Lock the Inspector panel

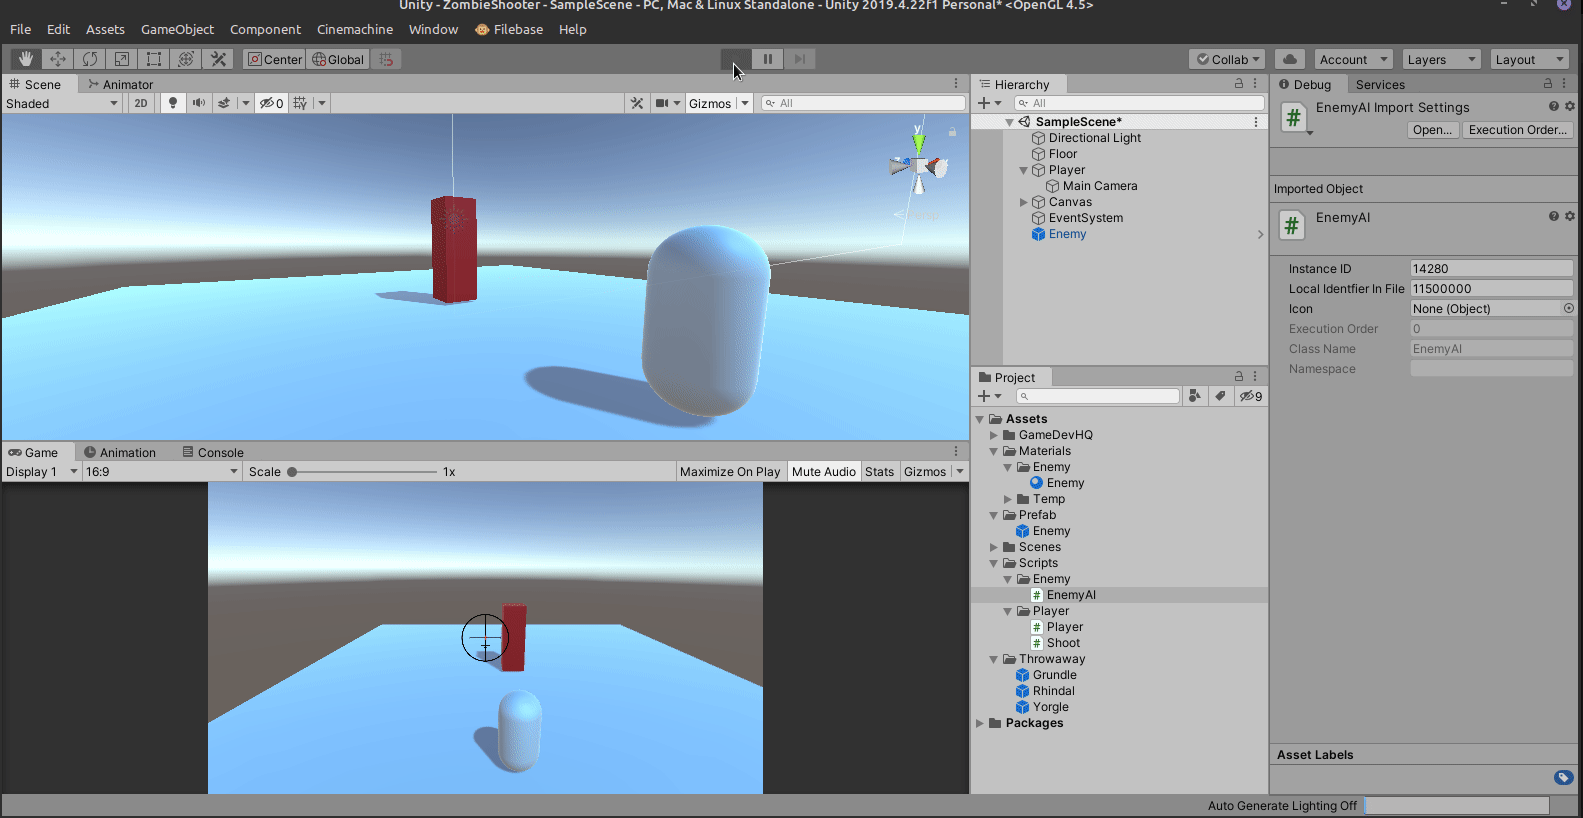coord(1548,84)
